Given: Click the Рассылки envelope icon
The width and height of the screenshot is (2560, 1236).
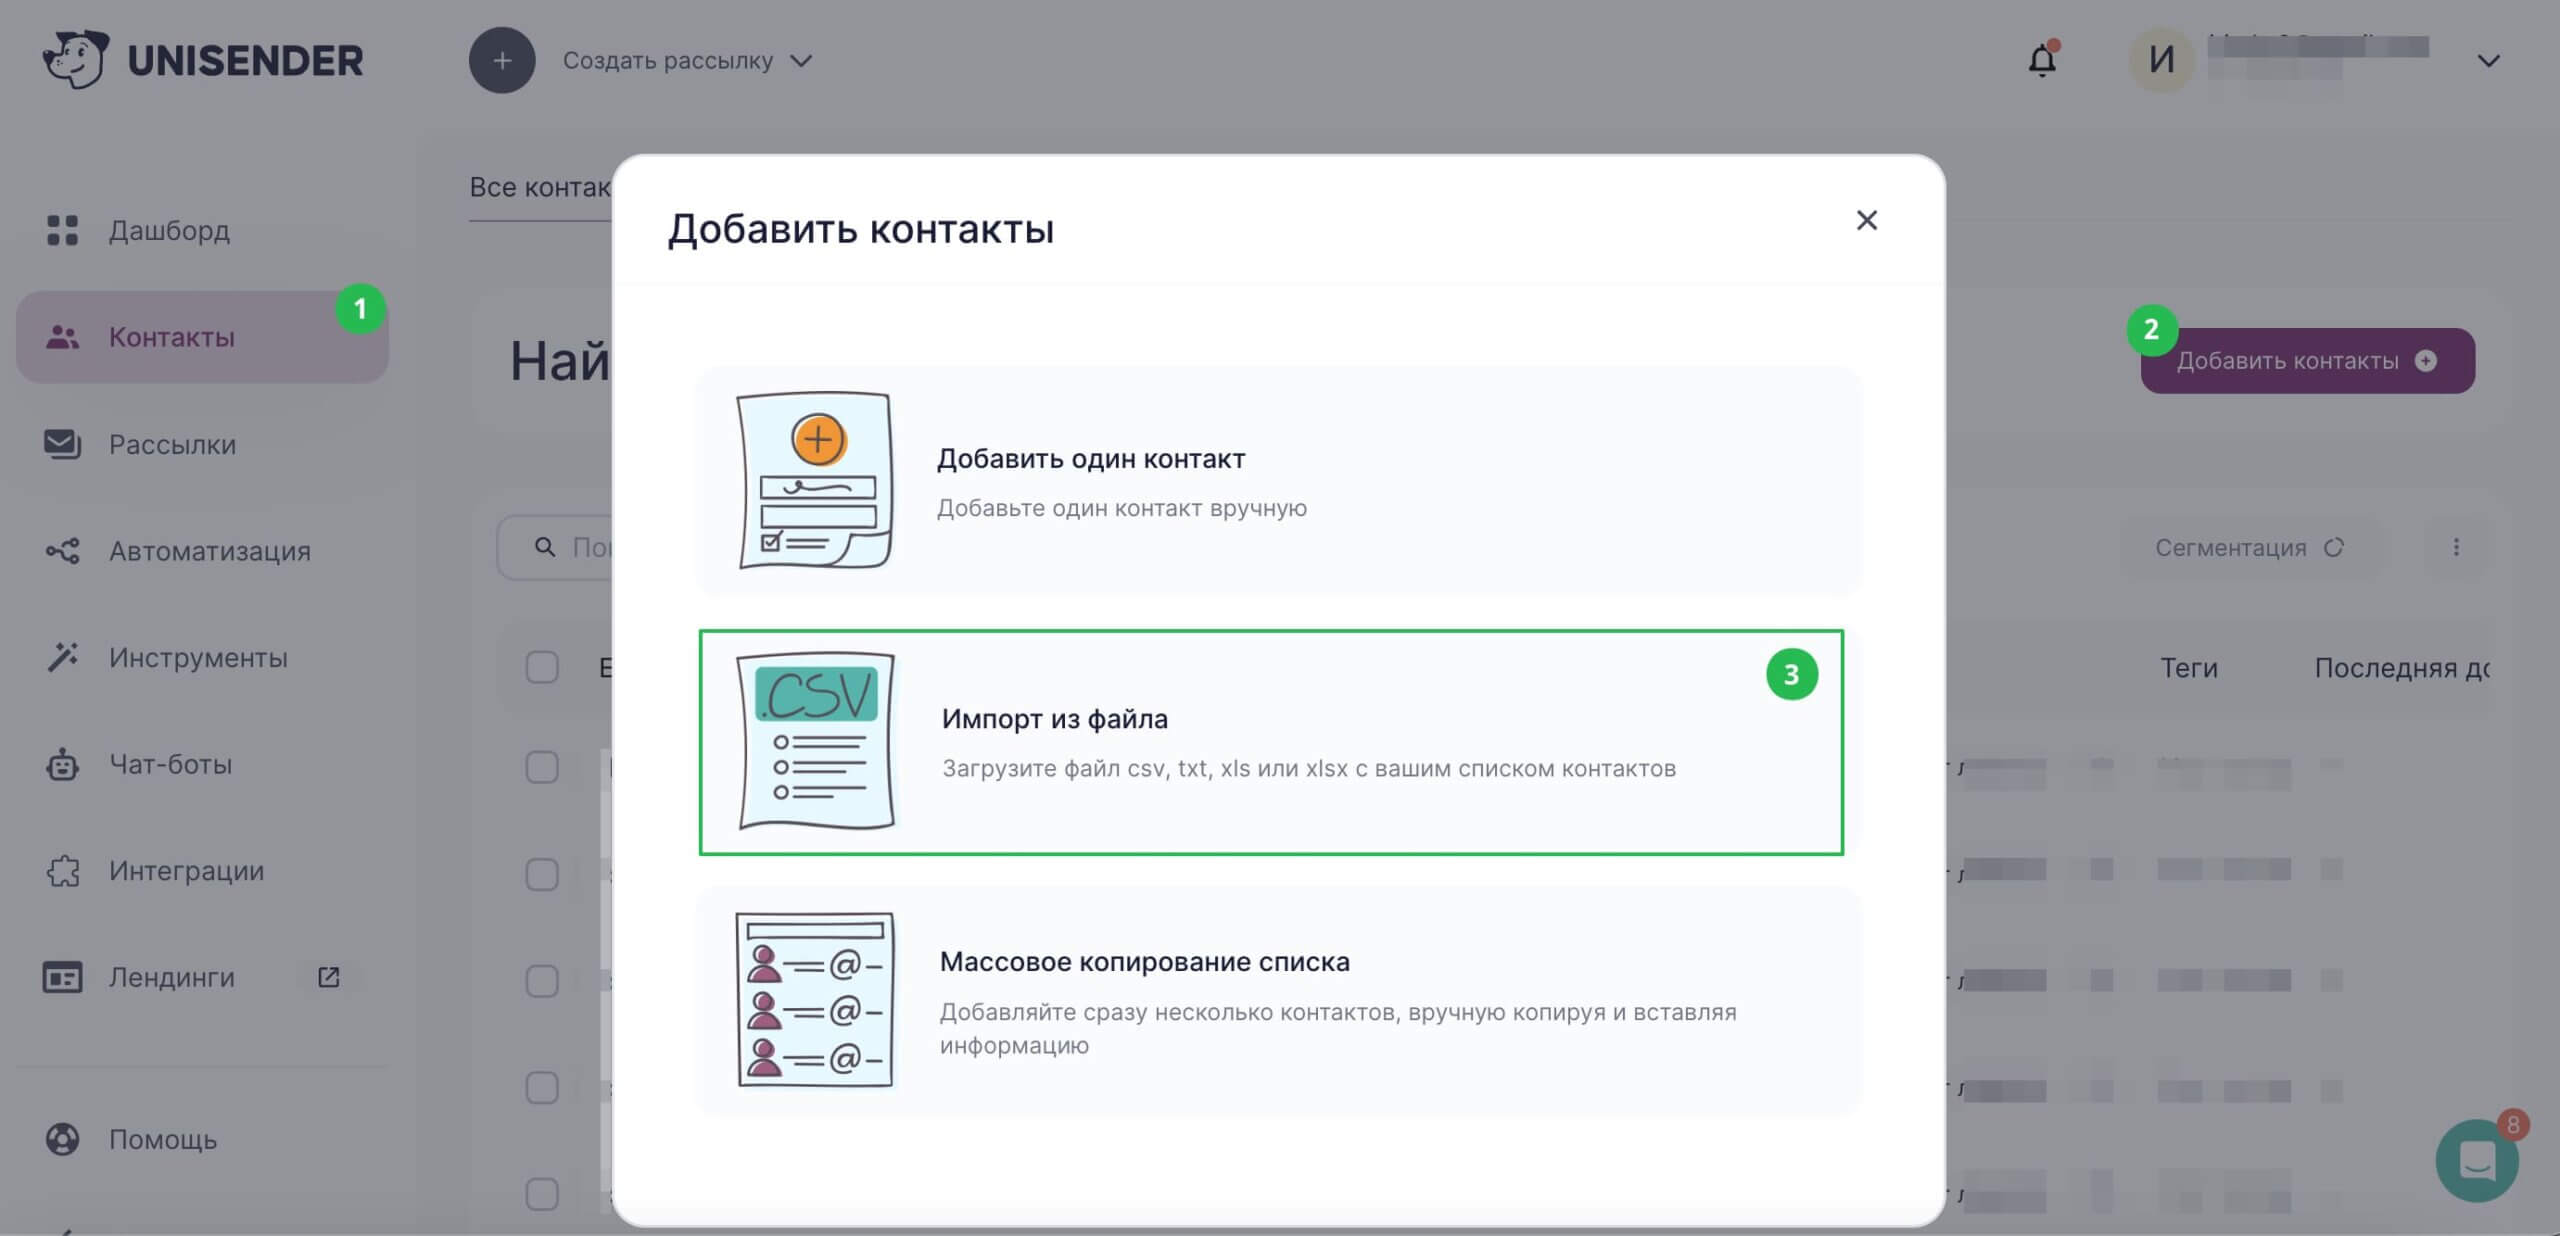Looking at the screenshot, I should coord(62,444).
